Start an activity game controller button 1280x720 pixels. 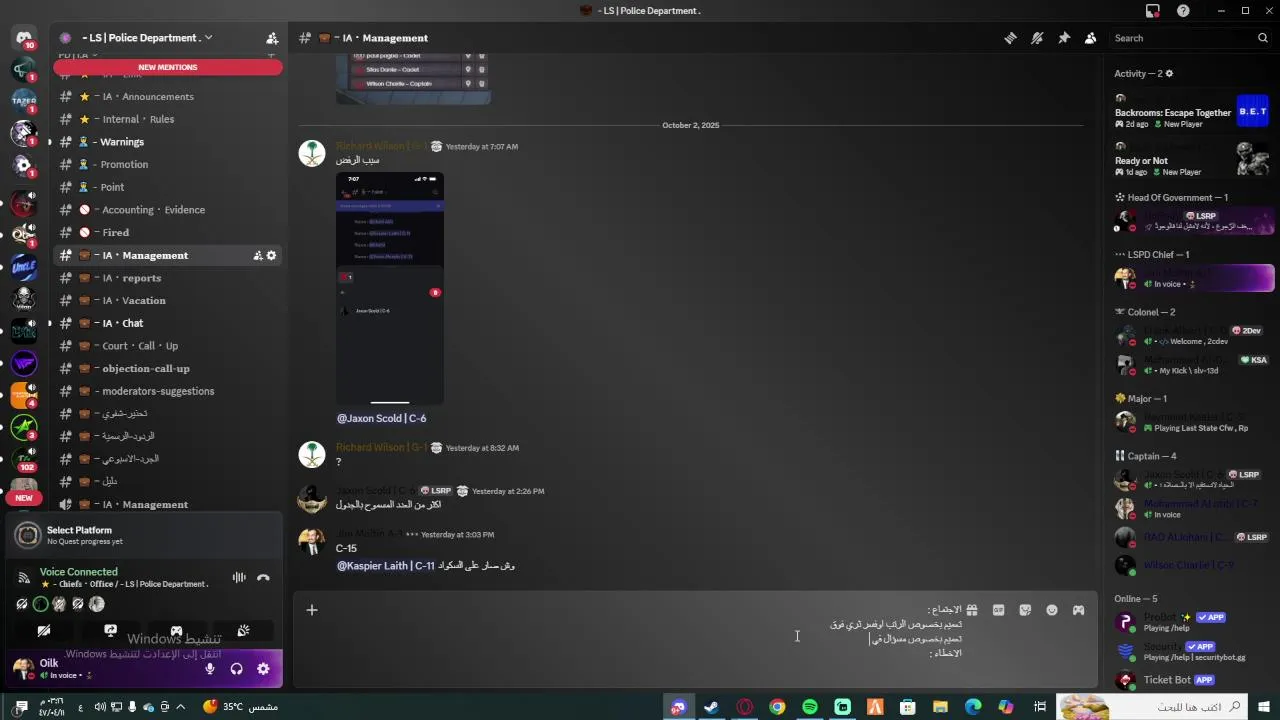[177, 631]
